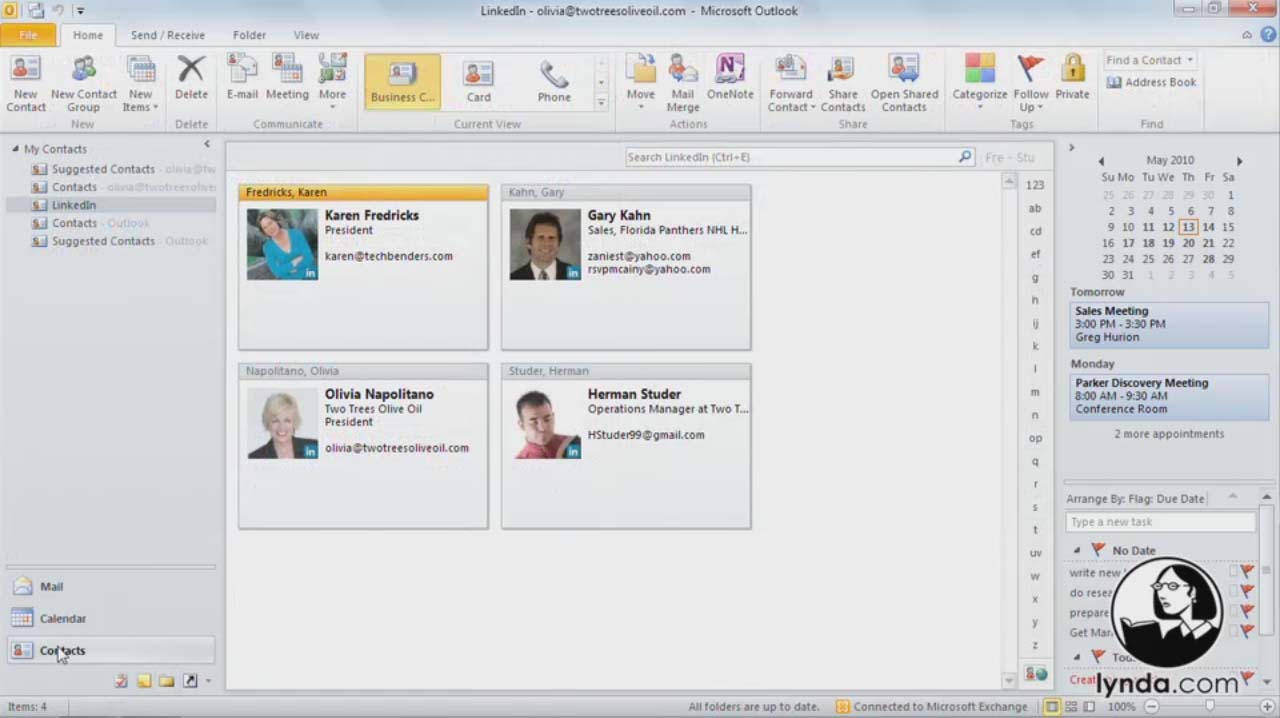
Task: Schedule a Meeting with contact
Action: 287,80
